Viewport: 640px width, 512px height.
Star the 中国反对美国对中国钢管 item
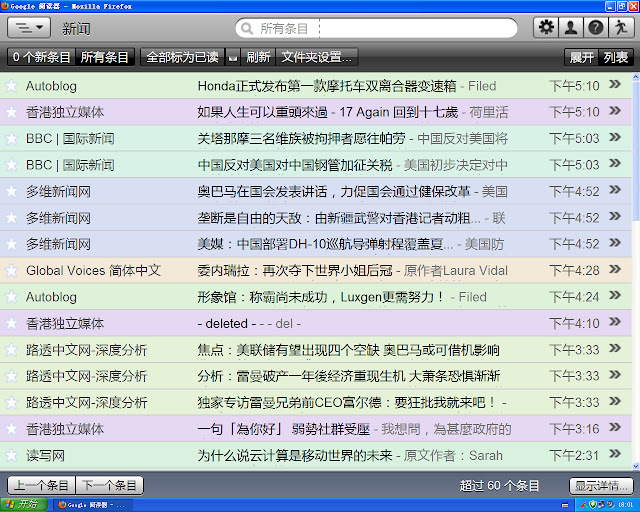coord(12,165)
